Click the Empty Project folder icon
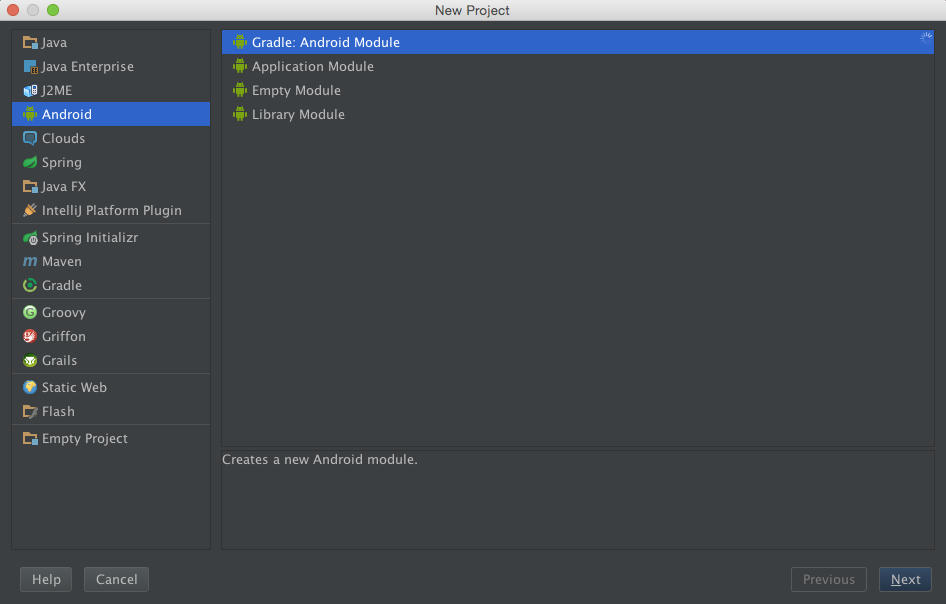This screenshot has height=604, width=946. click(x=30, y=438)
